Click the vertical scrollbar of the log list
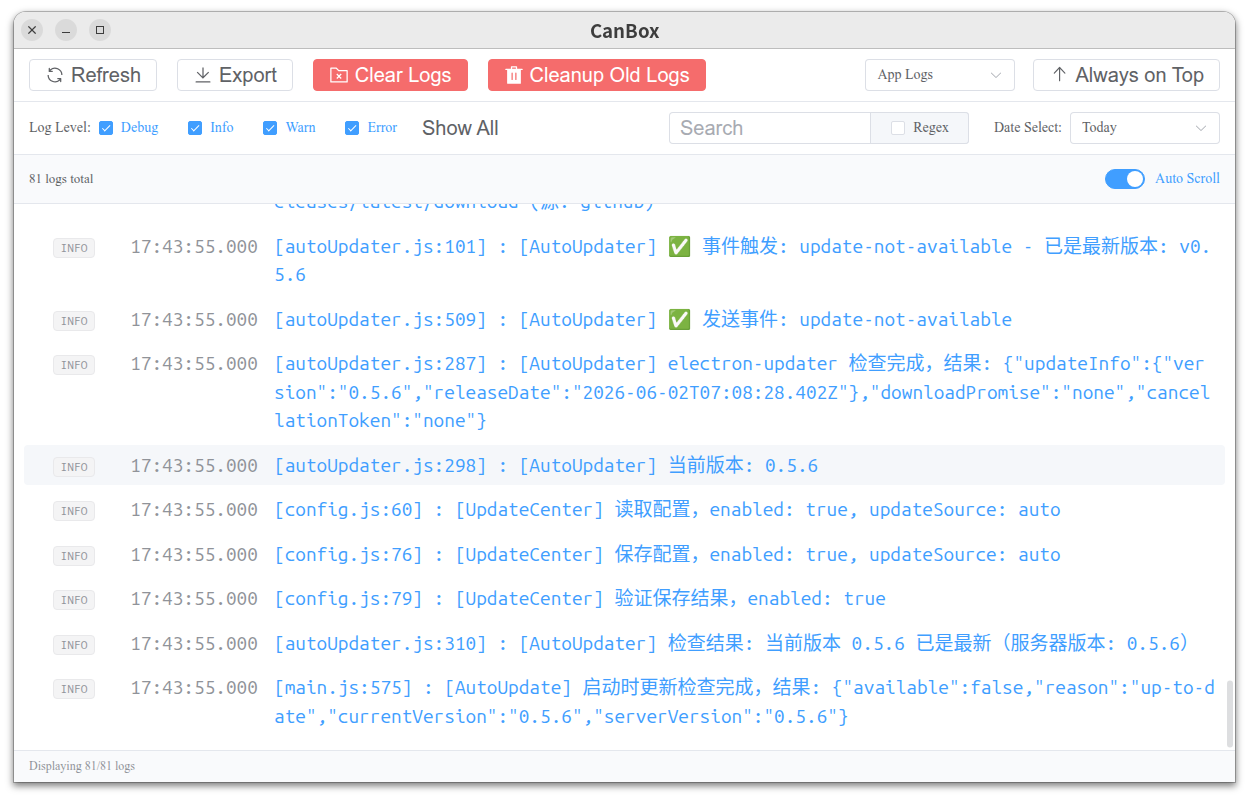1249x799 pixels. click(1229, 714)
